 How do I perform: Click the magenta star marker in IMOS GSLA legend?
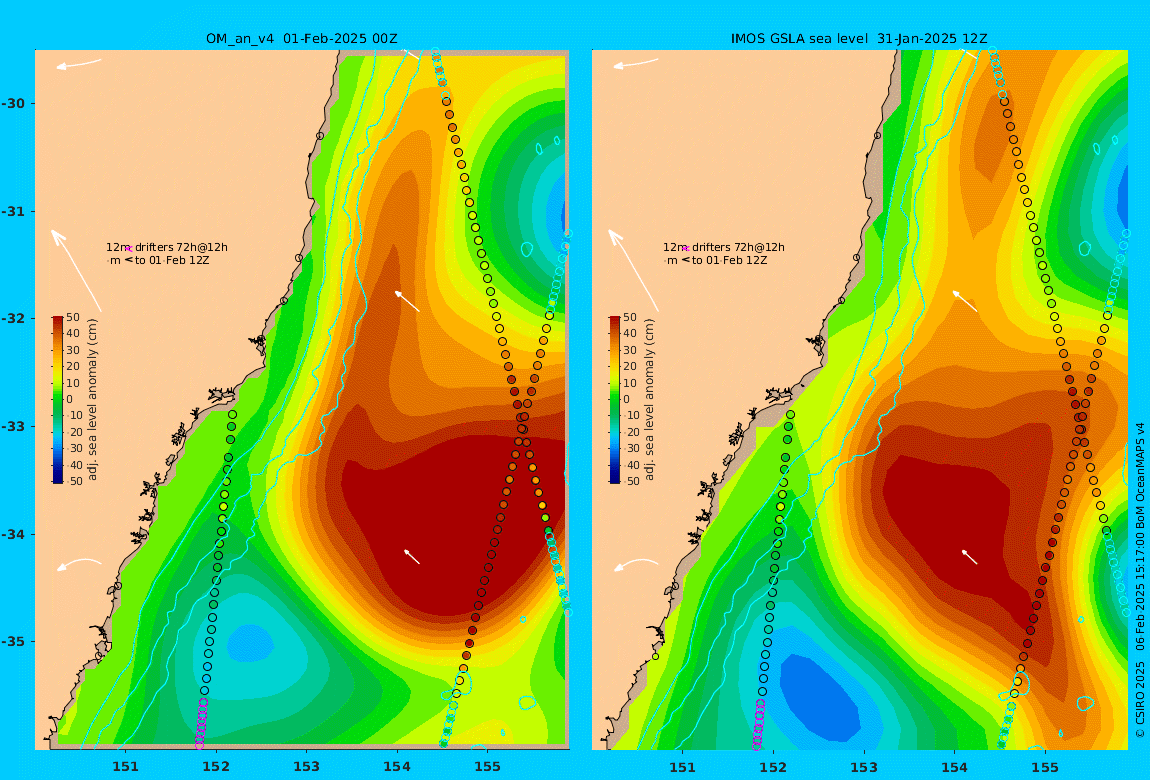click(x=686, y=249)
